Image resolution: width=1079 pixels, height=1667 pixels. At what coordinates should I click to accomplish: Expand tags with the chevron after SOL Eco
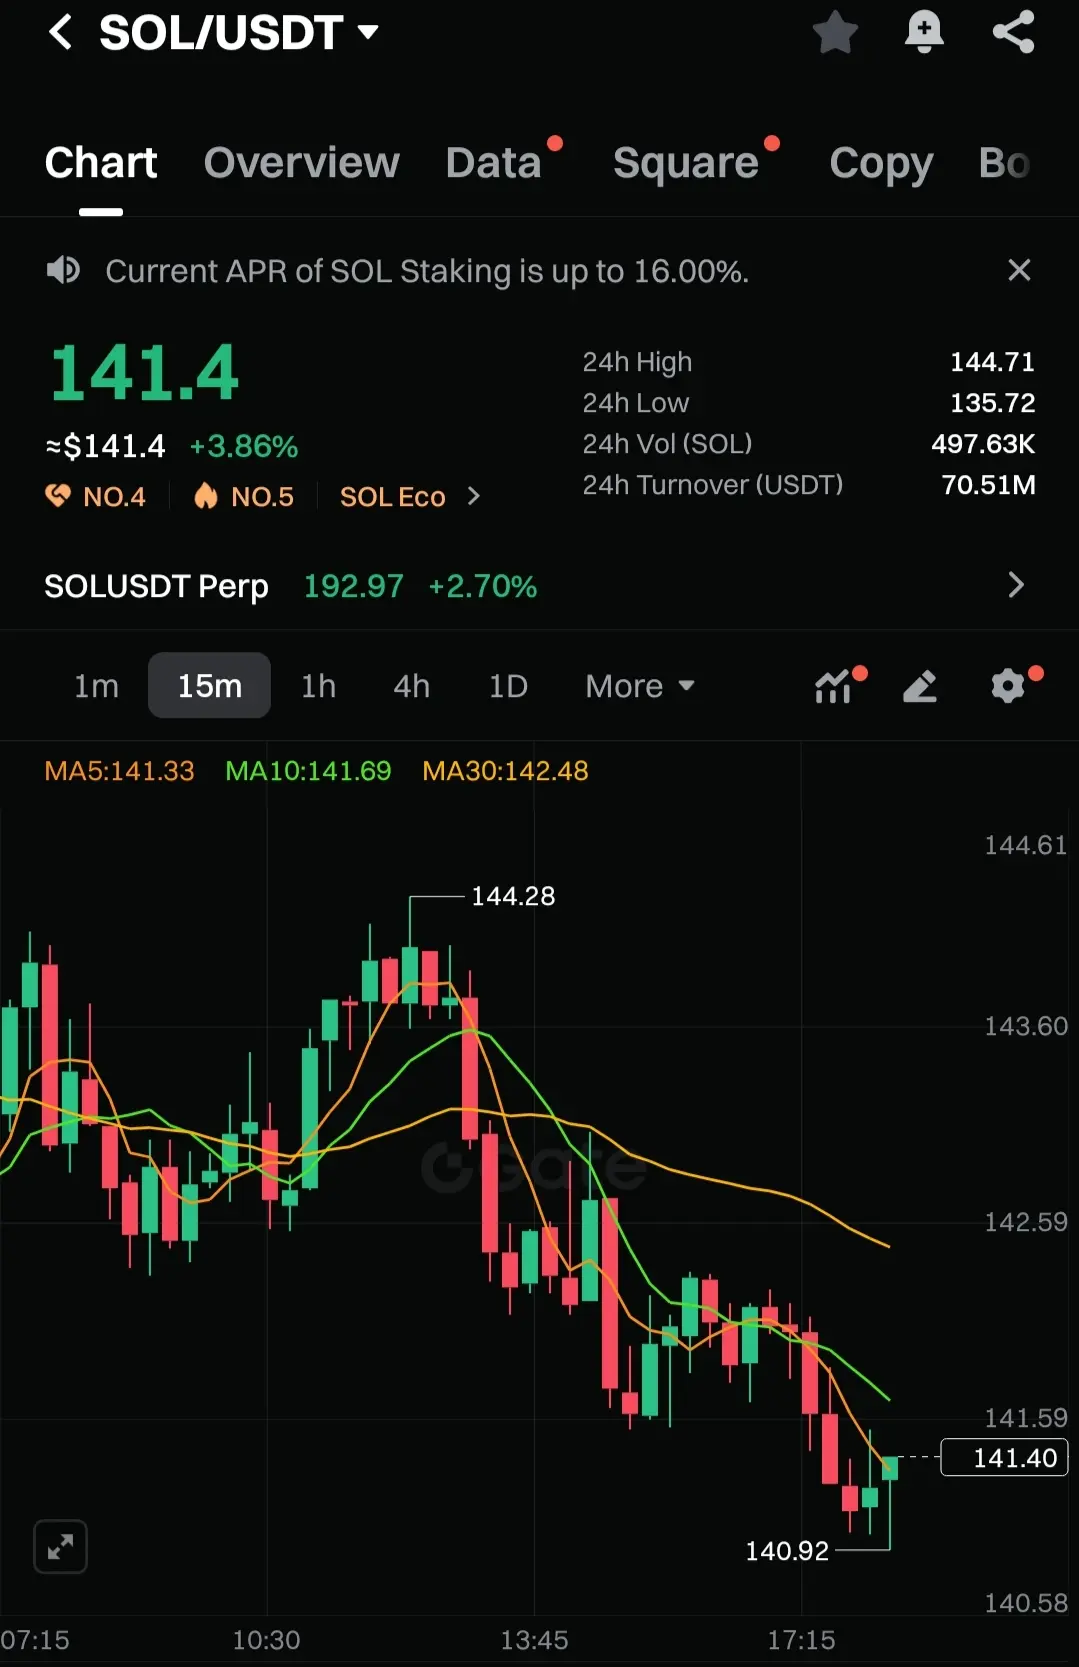474,496
